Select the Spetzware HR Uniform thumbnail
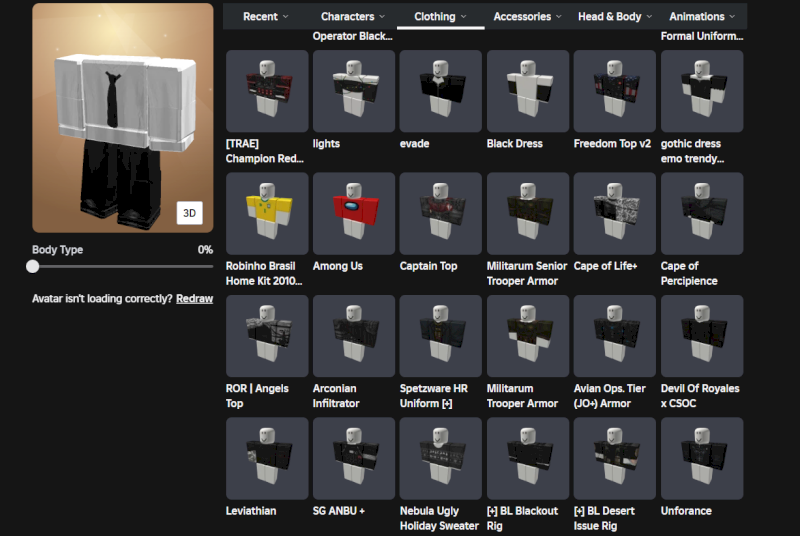Screen dimensions: 800x536 point(440,336)
